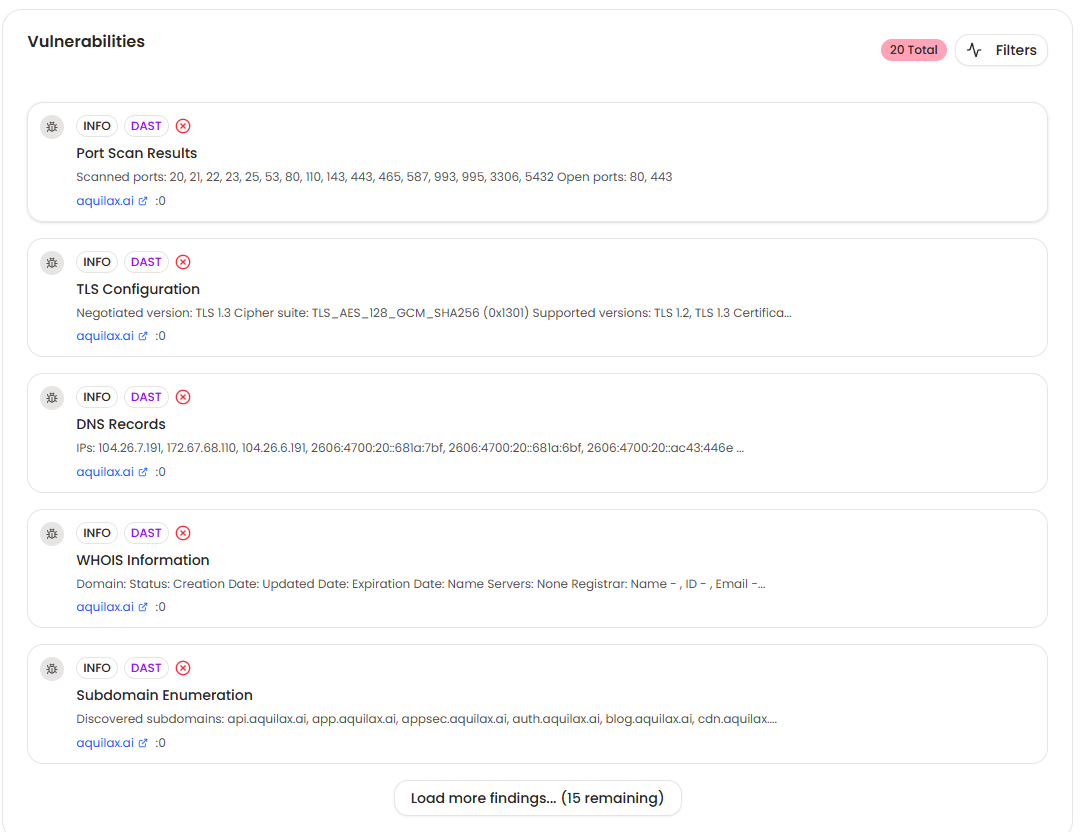1089x832 pixels.
Task: Select the TLS Configuration title
Action: (x=138, y=289)
